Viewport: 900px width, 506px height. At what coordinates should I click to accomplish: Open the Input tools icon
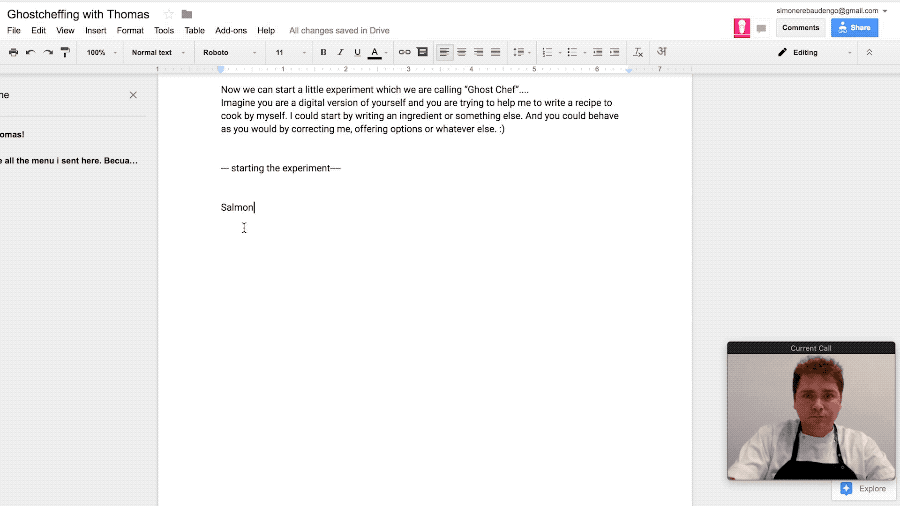661,52
